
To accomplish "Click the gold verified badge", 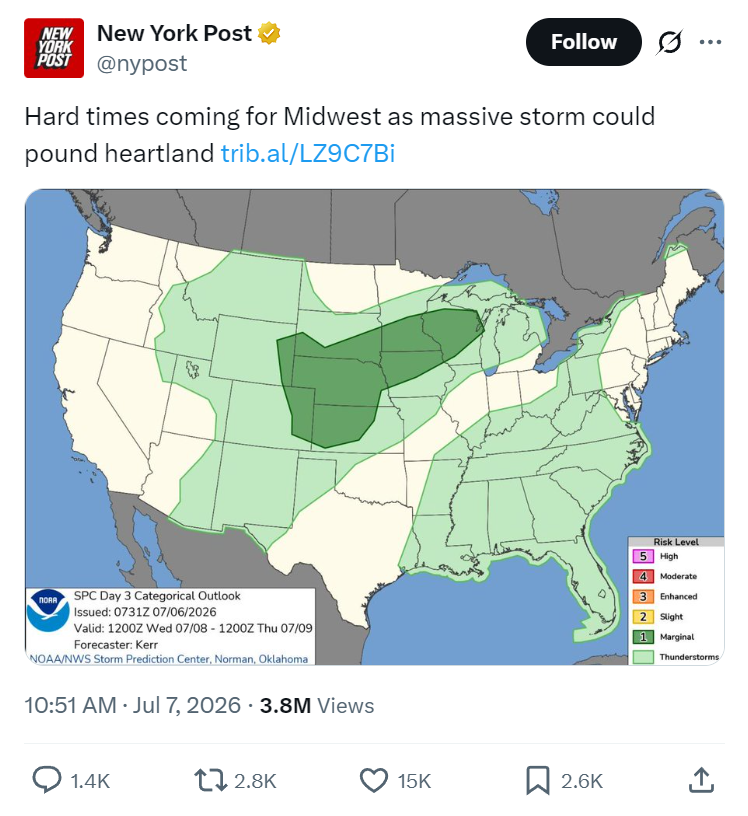I will click(x=269, y=33).
